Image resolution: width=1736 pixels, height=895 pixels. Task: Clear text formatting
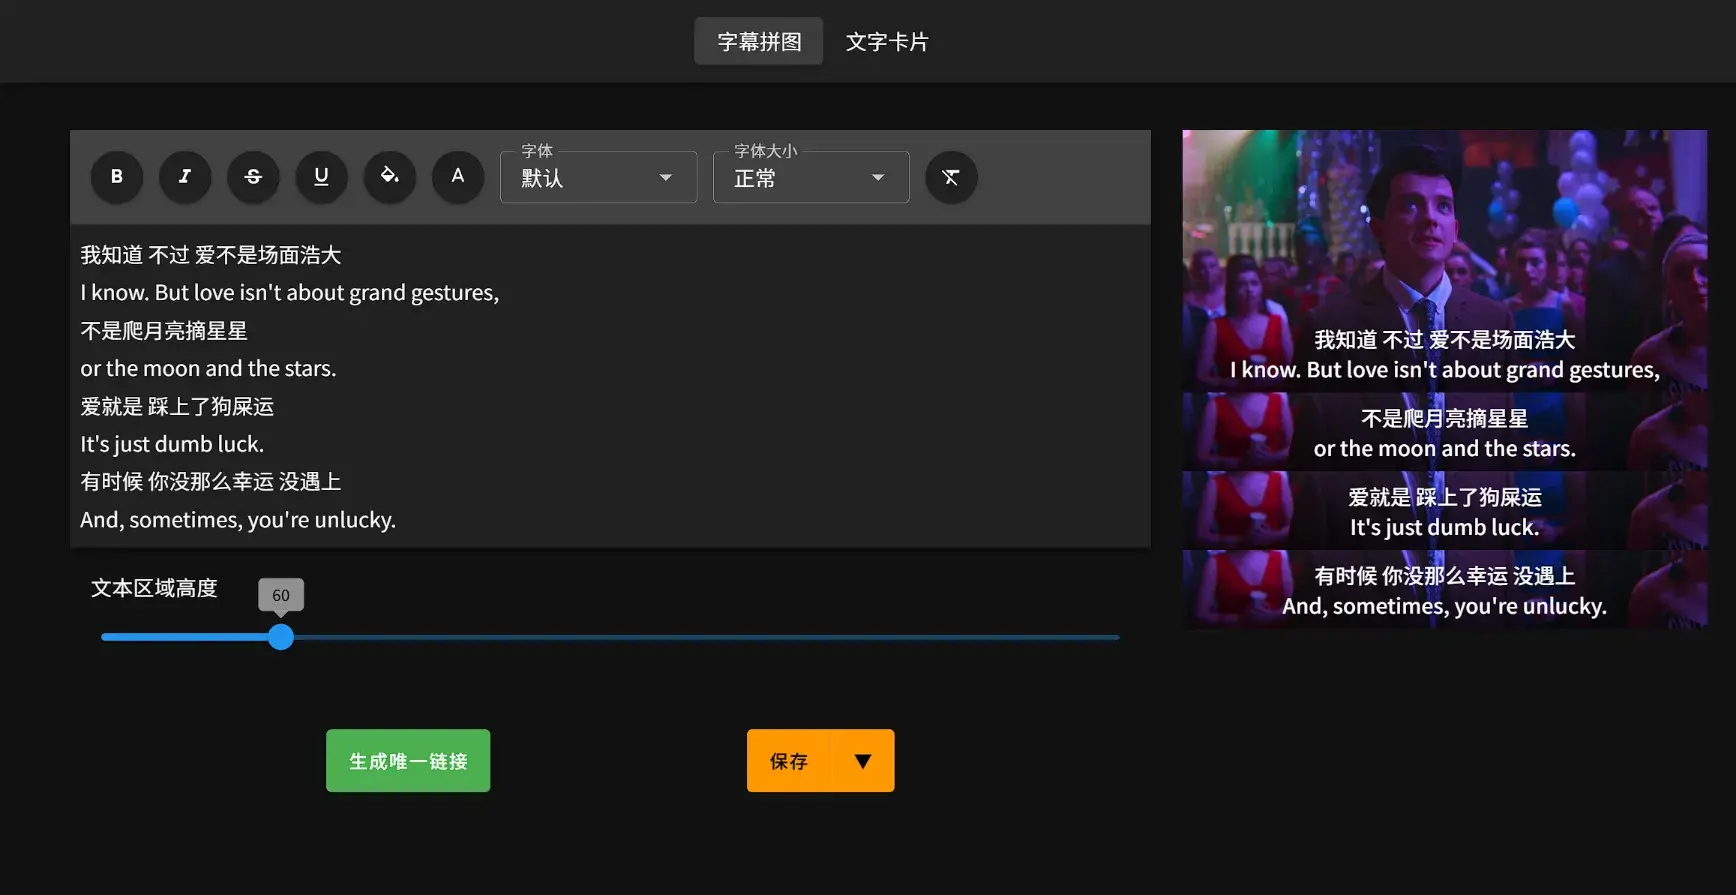(951, 177)
